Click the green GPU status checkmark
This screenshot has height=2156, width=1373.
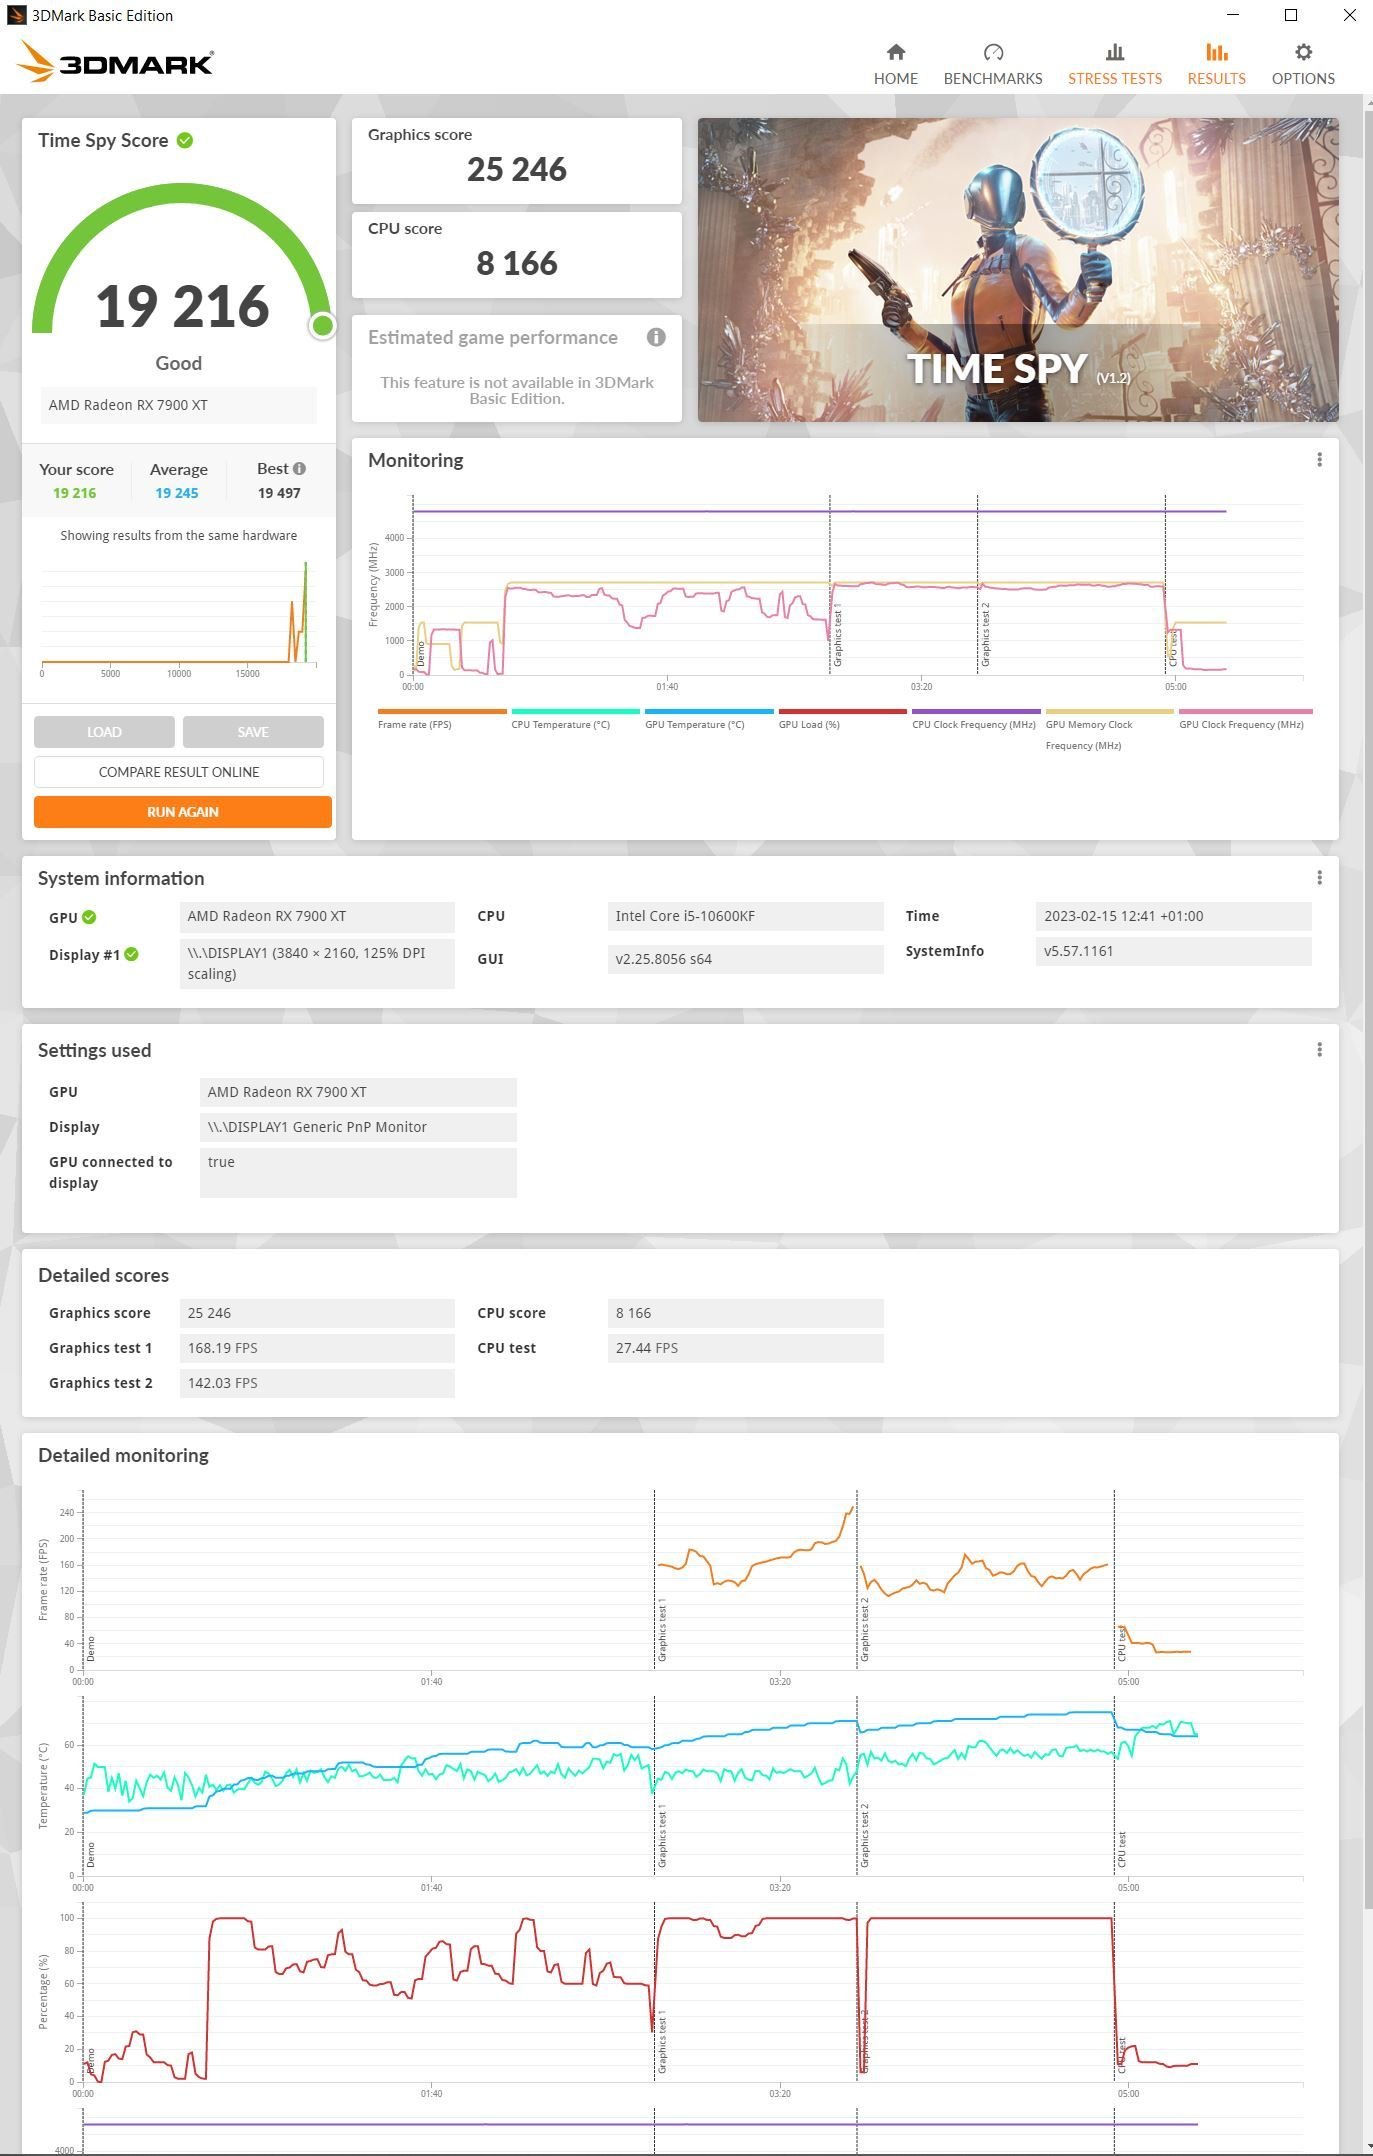(89, 917)
